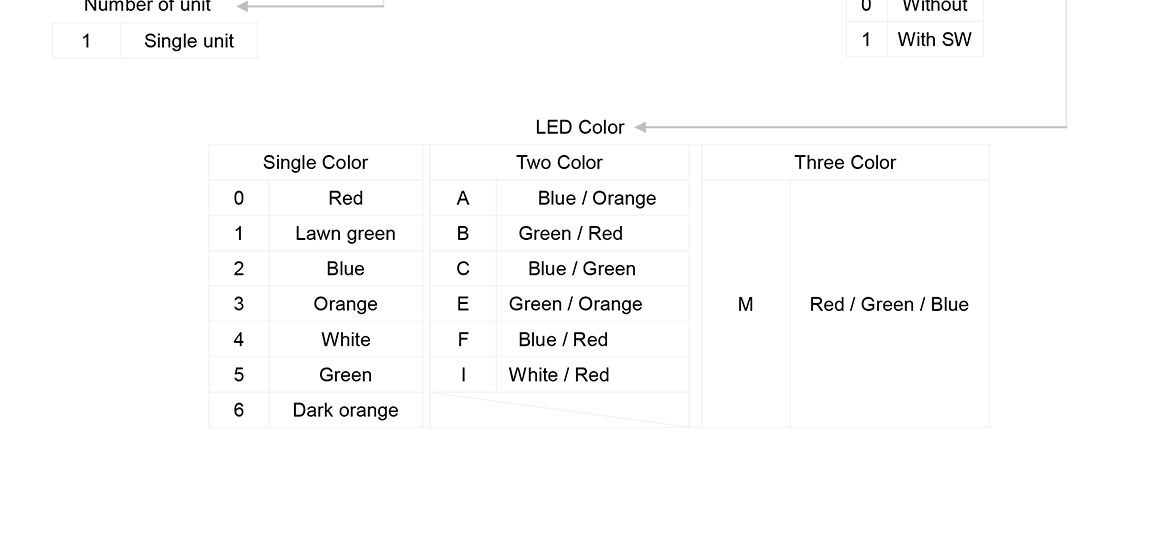
Task: Choose "Dark orange" in the Single Color table
Action: 345,410
